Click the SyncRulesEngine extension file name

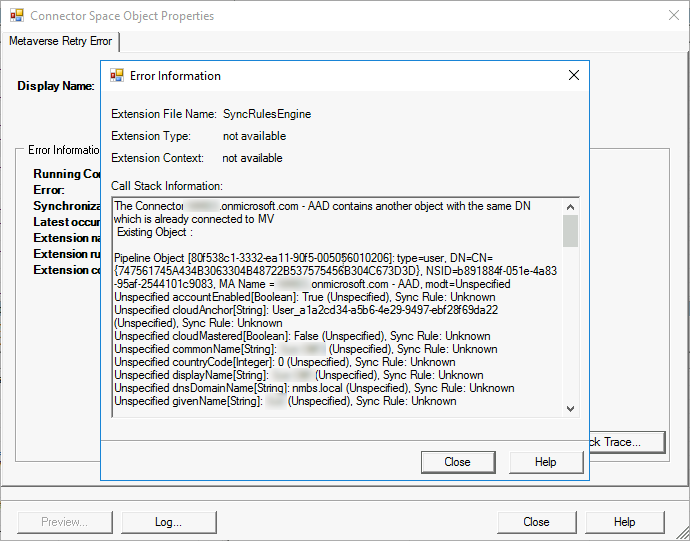point(267,114)
